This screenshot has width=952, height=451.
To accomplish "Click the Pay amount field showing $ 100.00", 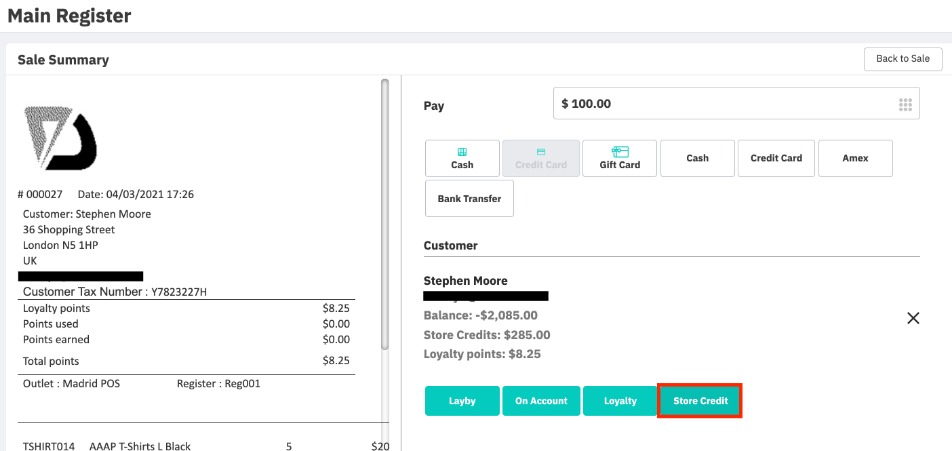I will [x=720, y=104].
